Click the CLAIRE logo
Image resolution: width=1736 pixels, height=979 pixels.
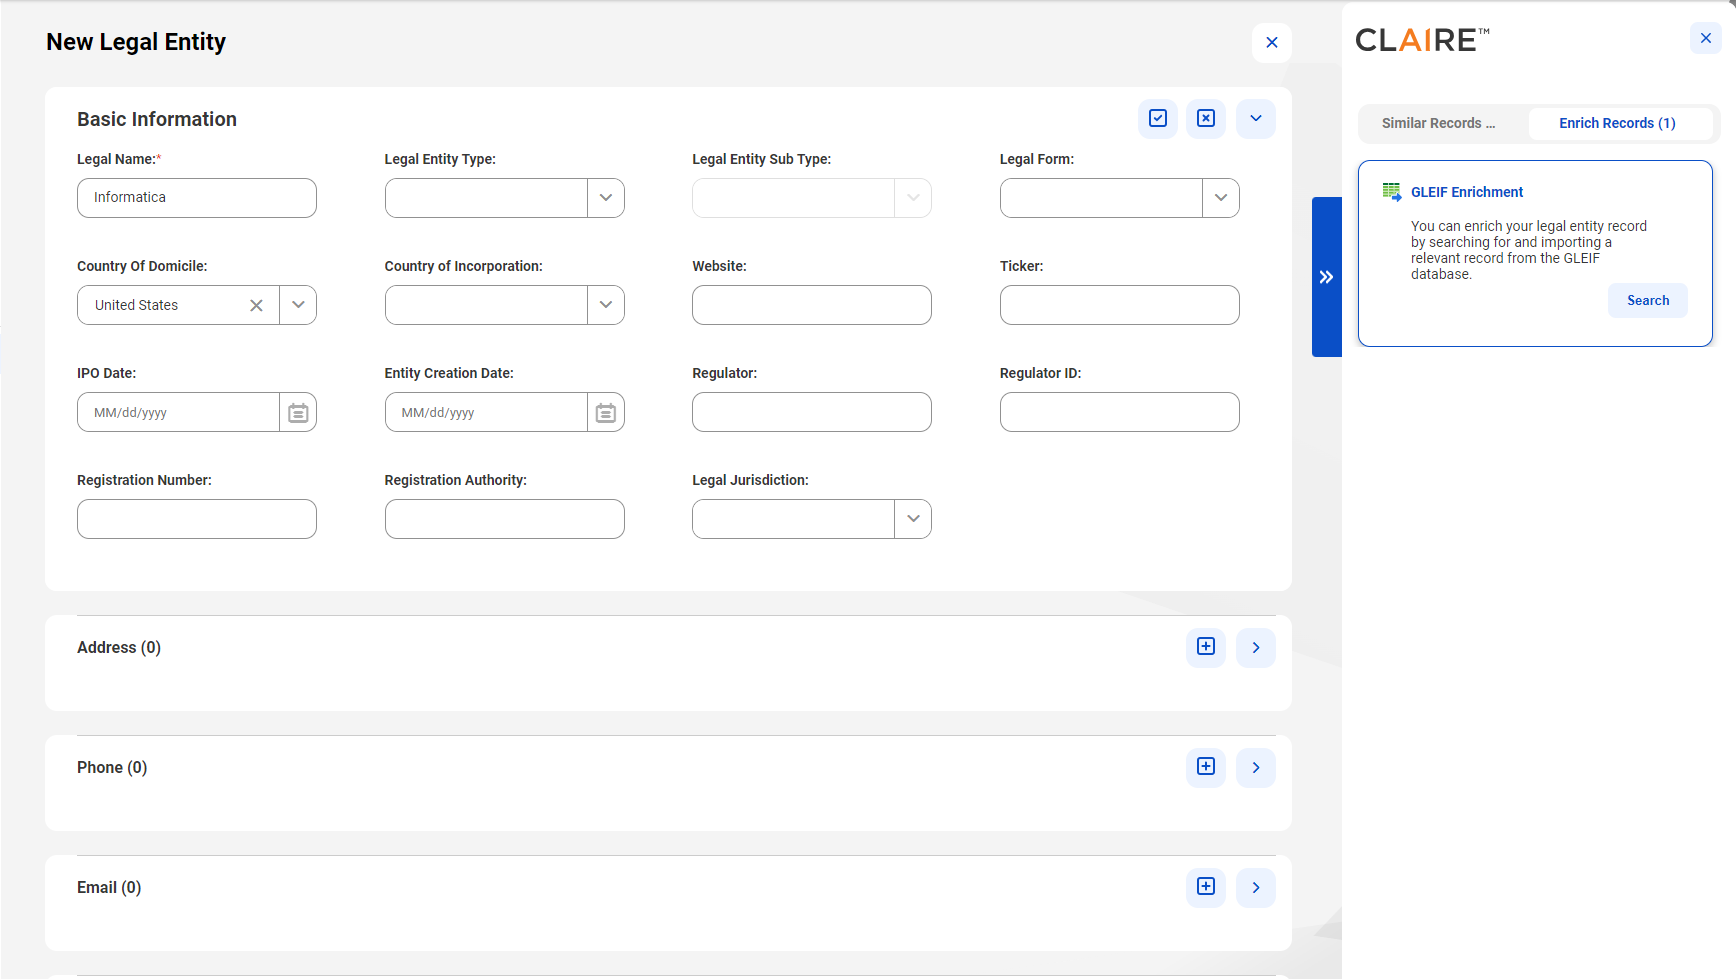pos(1422,40)
